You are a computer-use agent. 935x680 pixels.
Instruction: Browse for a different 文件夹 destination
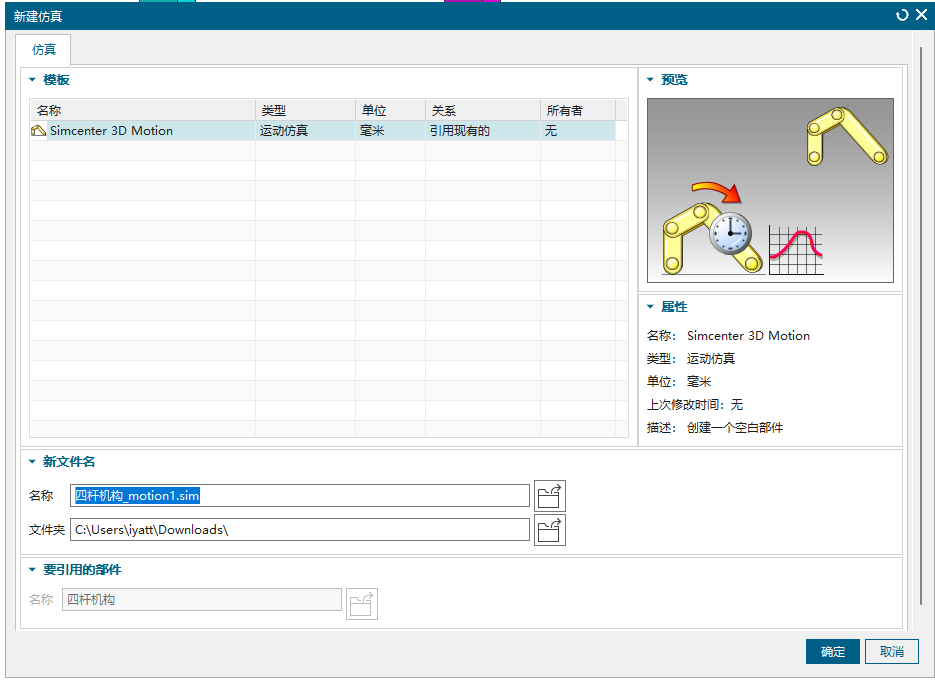pyautogui.click(x=550, y=529)
